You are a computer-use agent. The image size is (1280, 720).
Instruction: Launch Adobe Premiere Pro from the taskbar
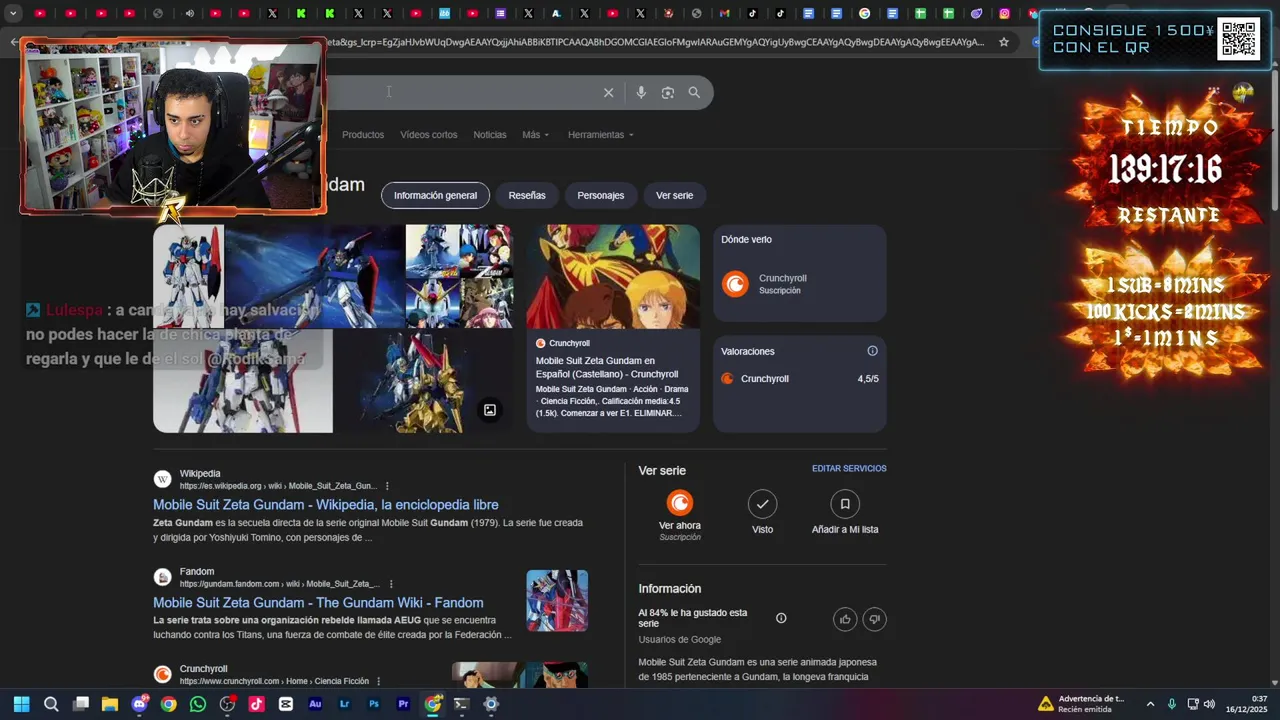[403, 704]
